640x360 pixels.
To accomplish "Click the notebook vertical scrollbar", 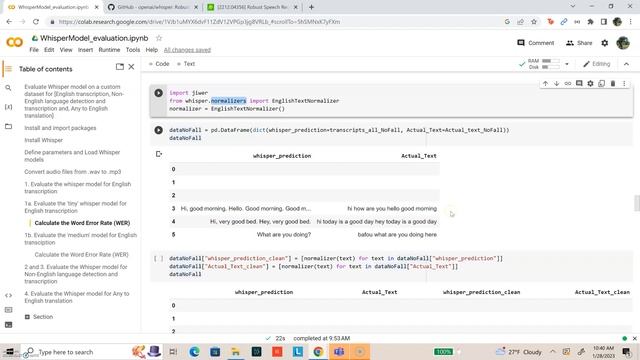I will 636,203.
